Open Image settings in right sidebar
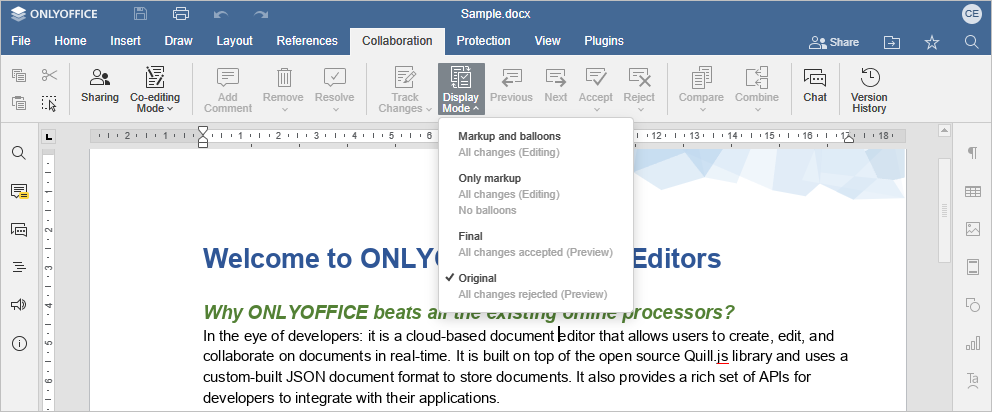The image size is (992, 412). [973, 229]
